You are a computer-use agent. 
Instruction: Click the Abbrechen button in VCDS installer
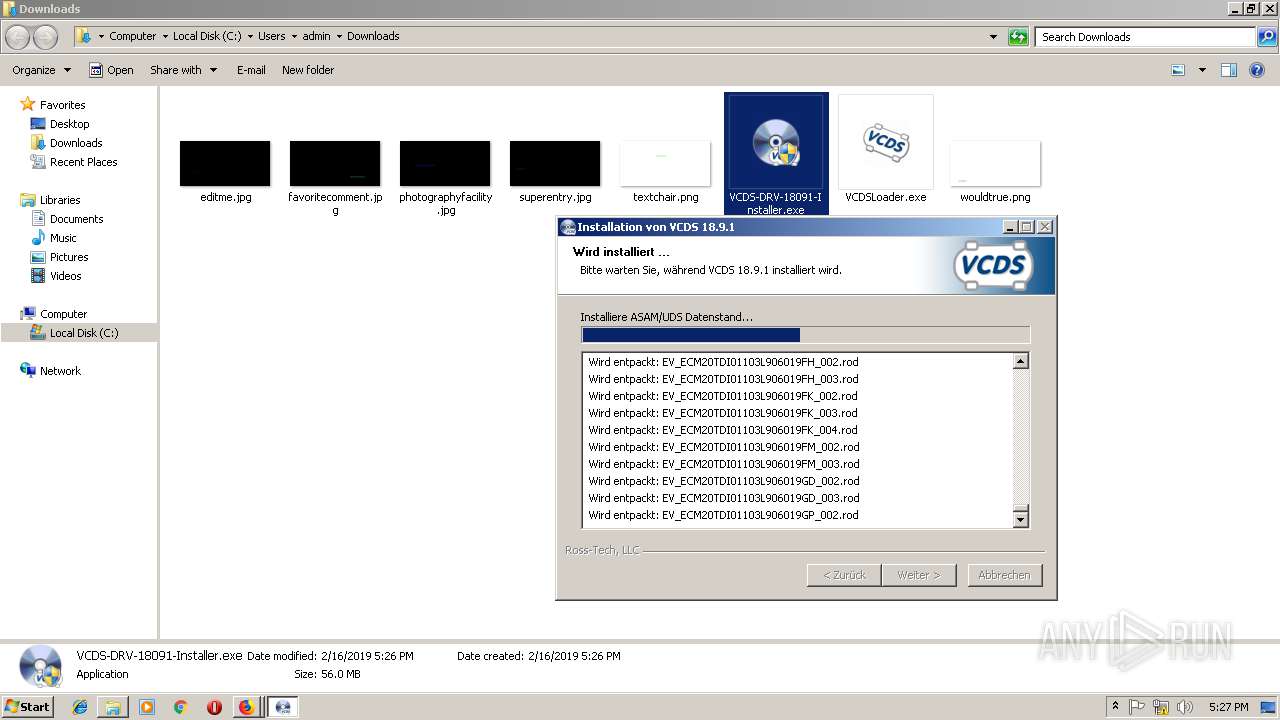tap(1005, 575)
